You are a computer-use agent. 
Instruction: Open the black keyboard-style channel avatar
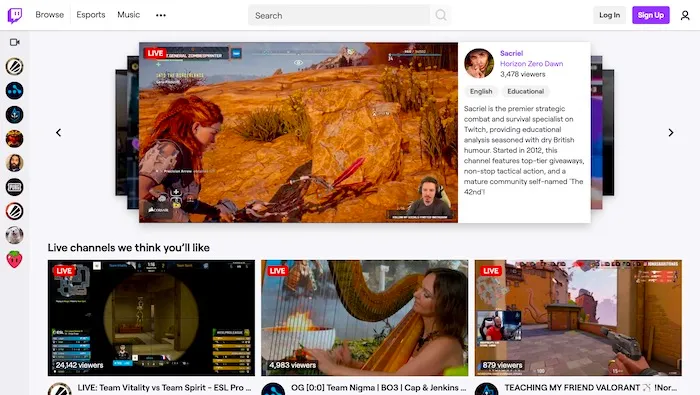tap(15, 187)
